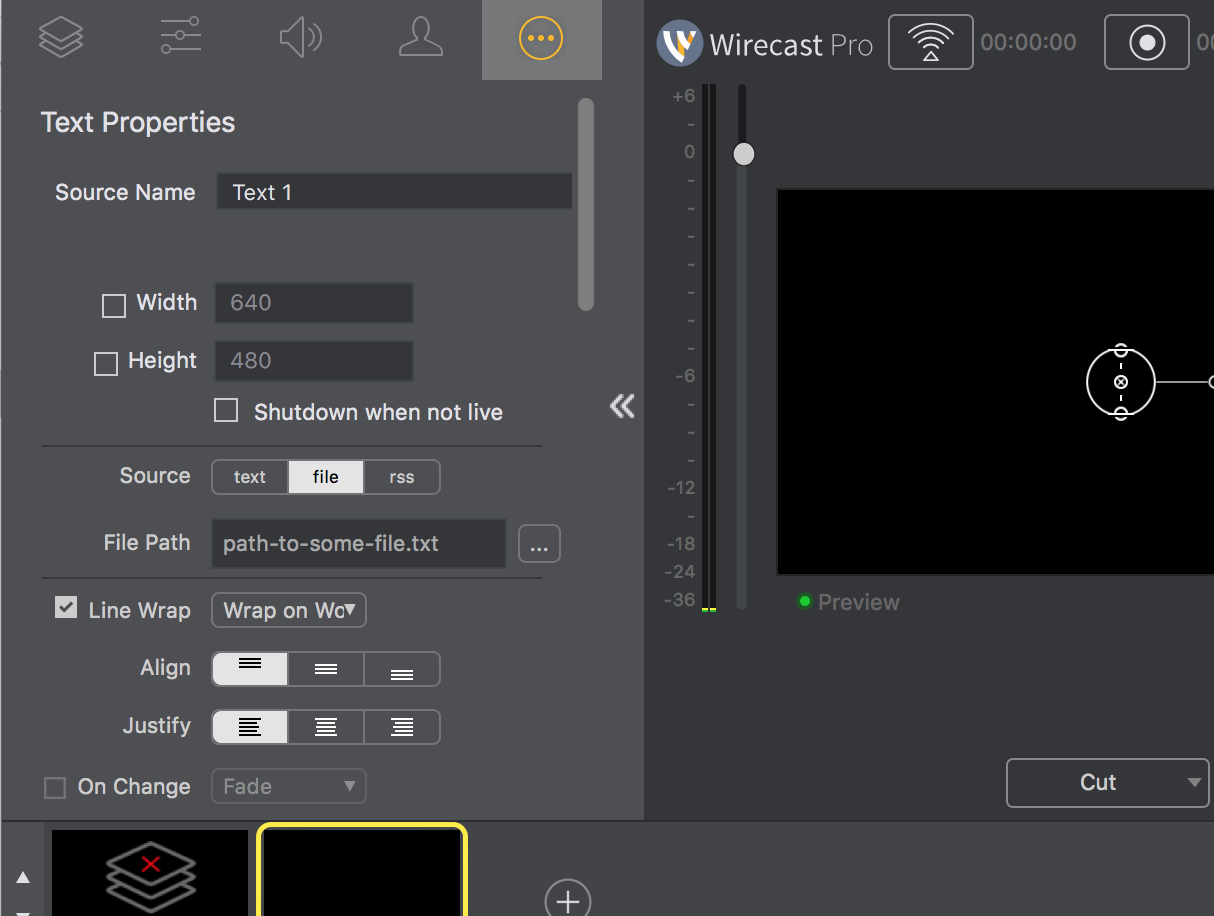The image size is (1214, 916).
Task: Open the audio speaker tab icon
Action: pyautogui.click(x=300, y=39)
